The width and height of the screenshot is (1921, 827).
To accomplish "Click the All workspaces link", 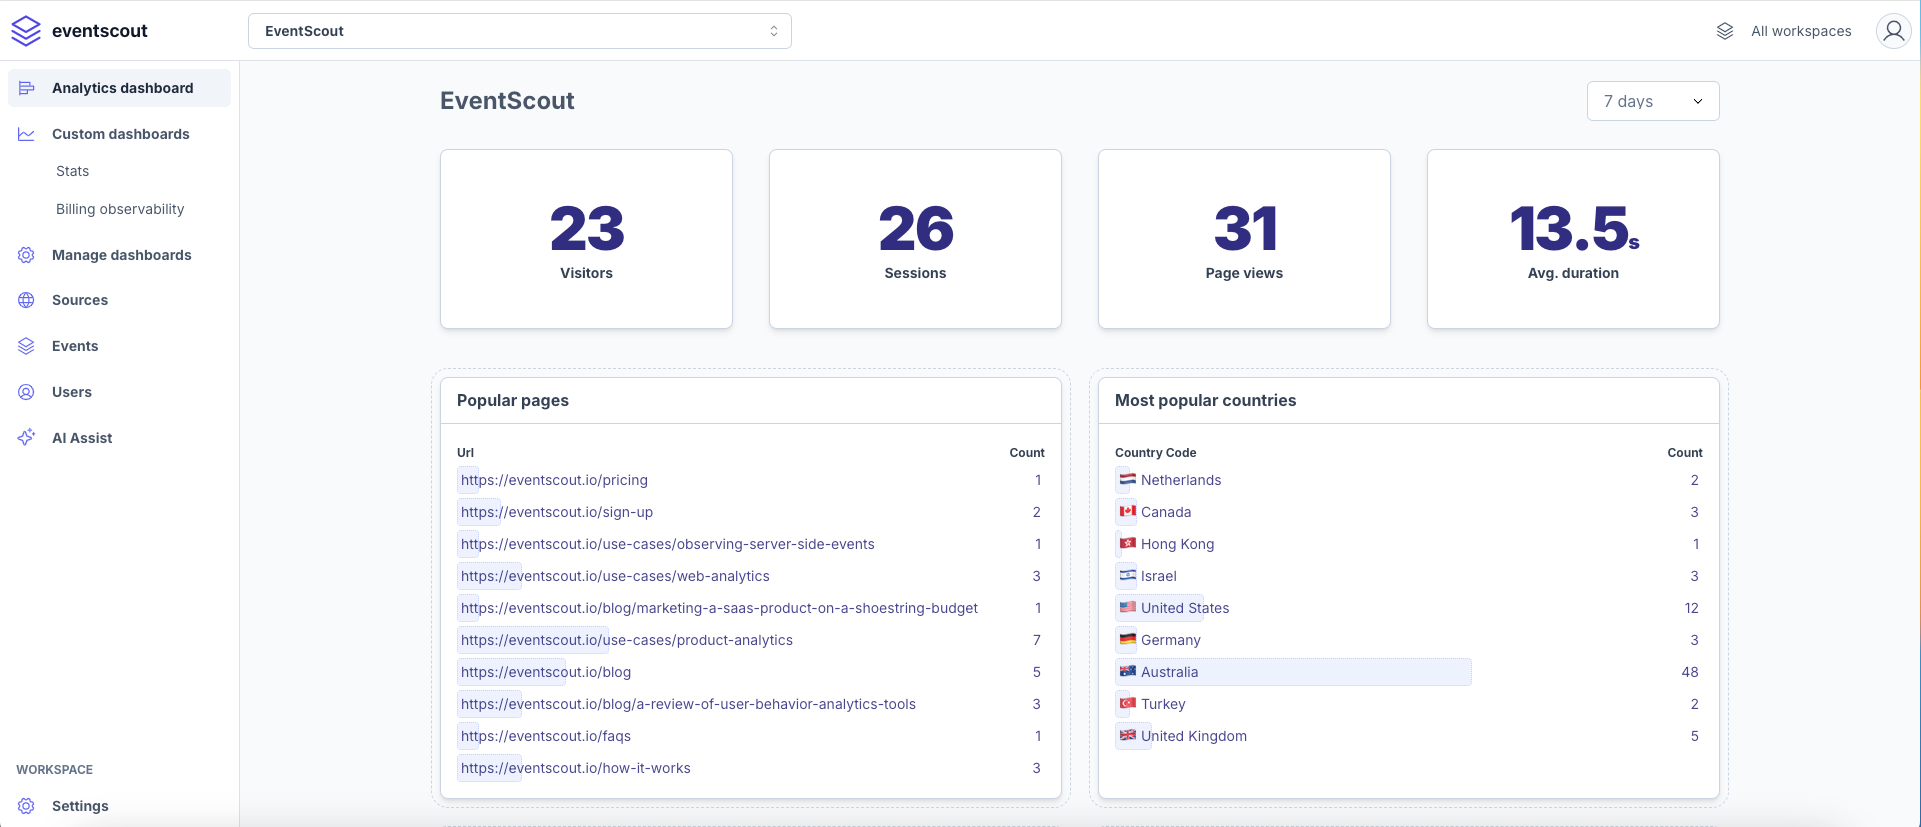I will 1801,31.
